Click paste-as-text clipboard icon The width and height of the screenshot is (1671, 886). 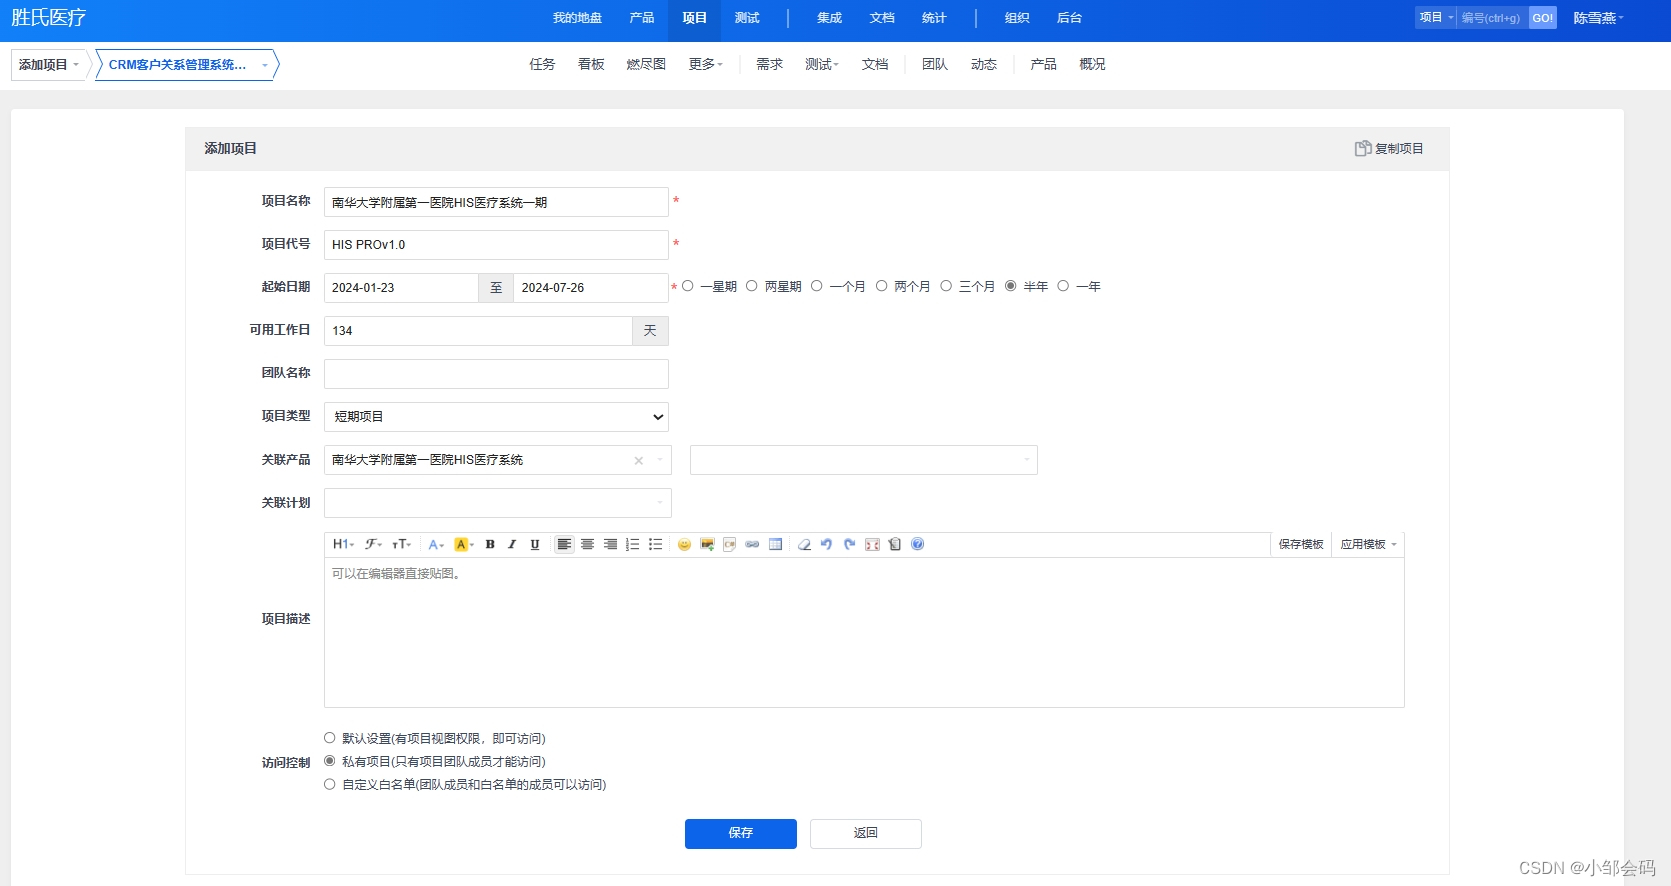(x=895, y=544)
